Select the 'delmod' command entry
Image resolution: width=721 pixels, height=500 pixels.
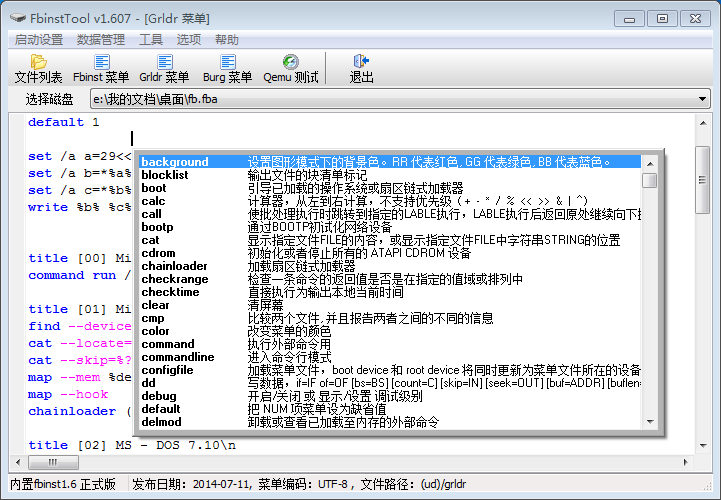coord(390,422)
